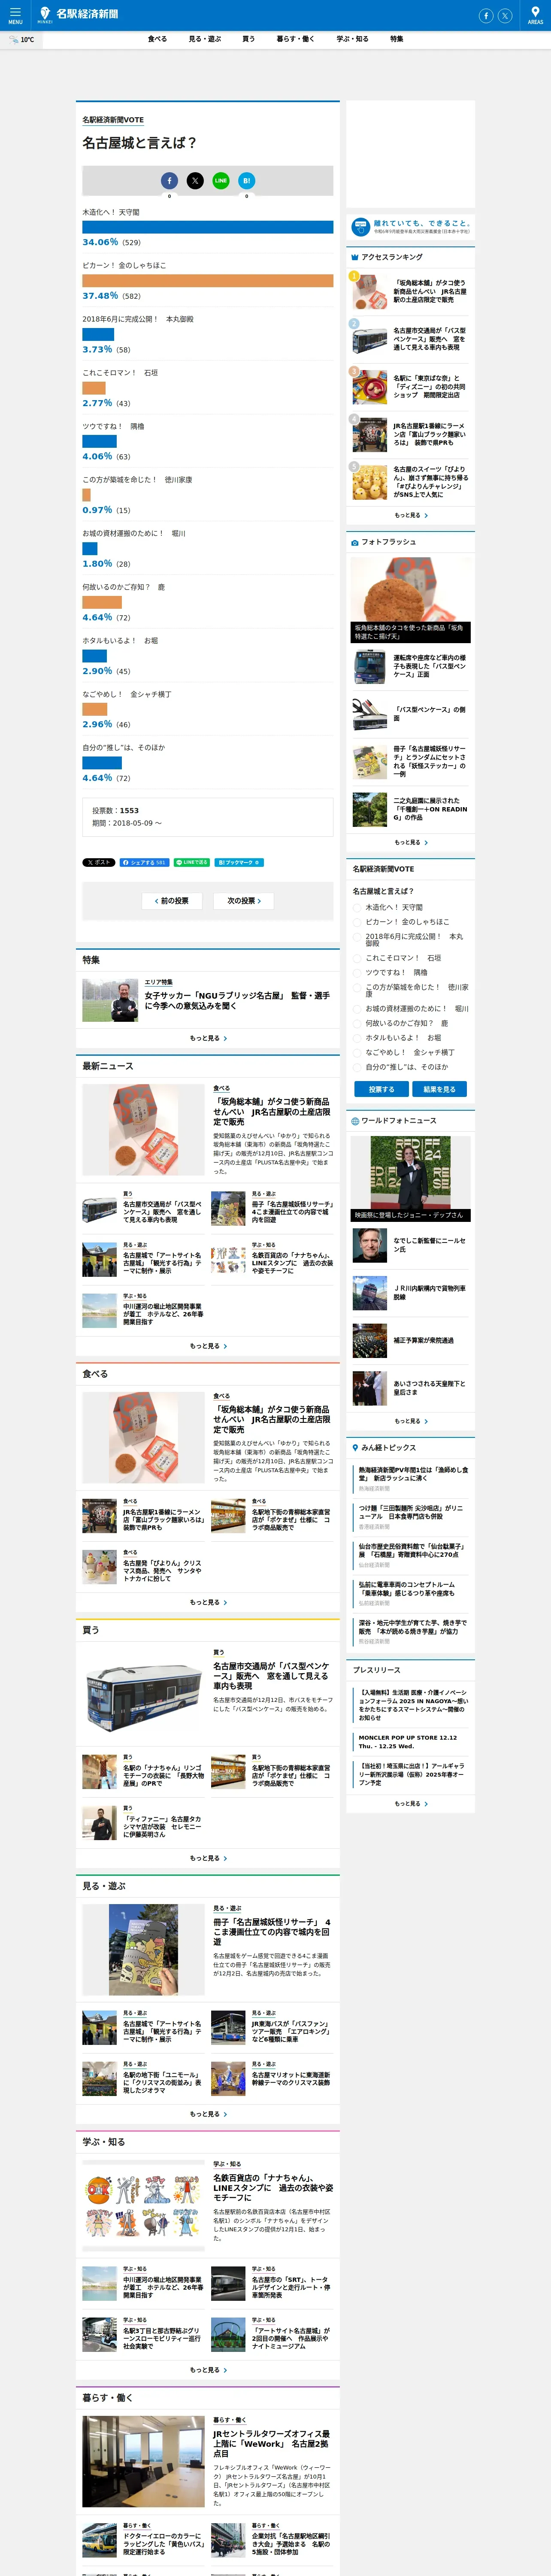Share the vote via round X icon
Screen dimensions: 551x2576
pyautogui.click(x=195, y=181)
